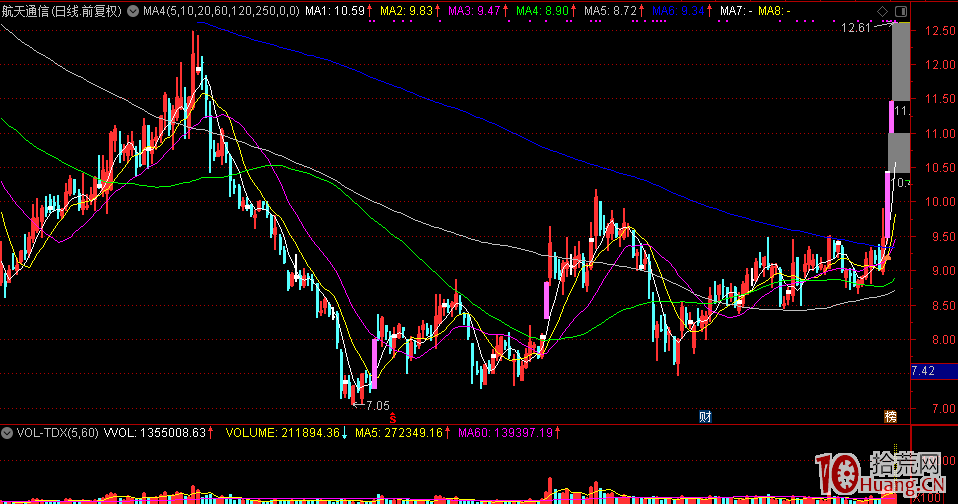Image resolution: width=958 pixels, height=504 pixels.
Task: Toggle the side panel layout icon
Action: pos(901,11)
